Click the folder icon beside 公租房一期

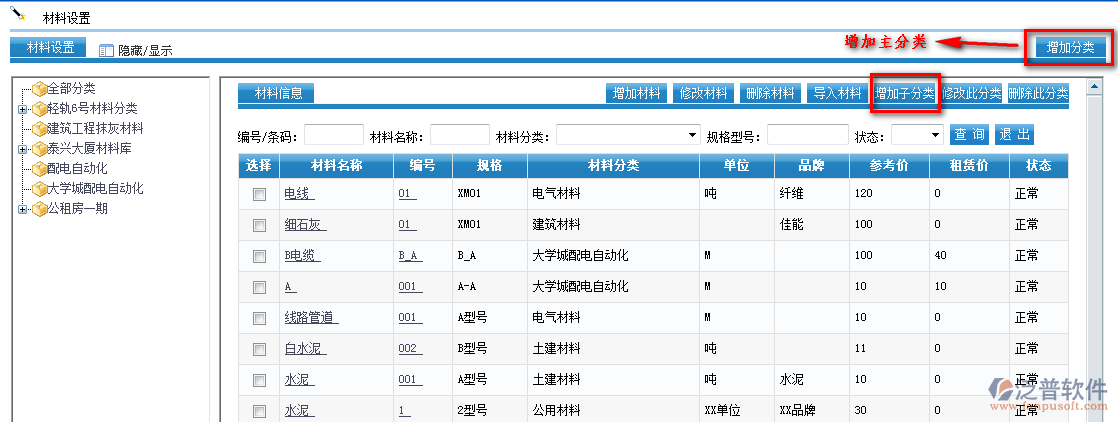click(39, 209)
